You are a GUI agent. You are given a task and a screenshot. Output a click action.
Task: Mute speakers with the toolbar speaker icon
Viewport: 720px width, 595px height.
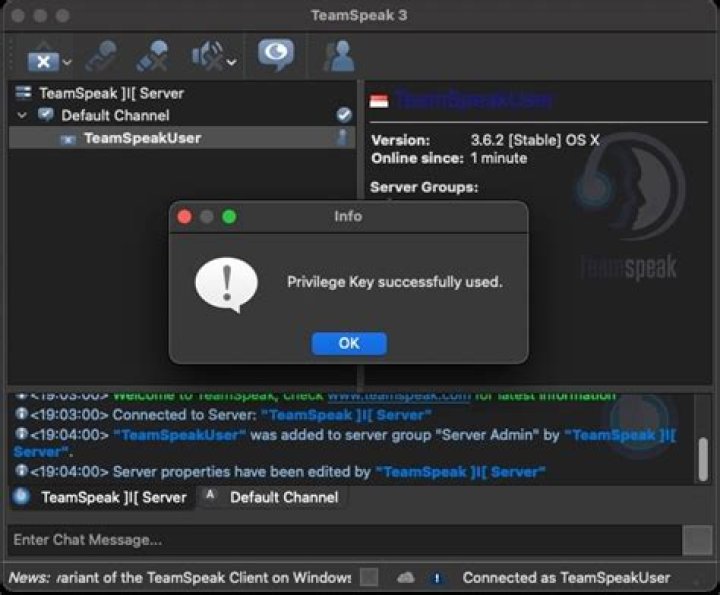coord(208,56)
